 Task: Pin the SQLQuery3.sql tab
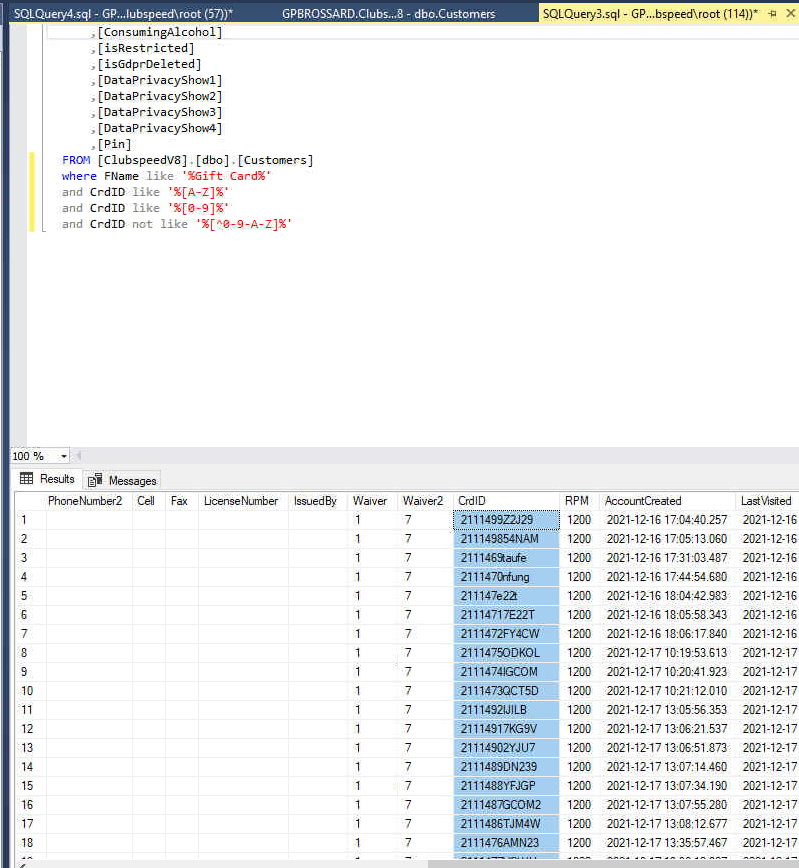[x=772, y=14]
